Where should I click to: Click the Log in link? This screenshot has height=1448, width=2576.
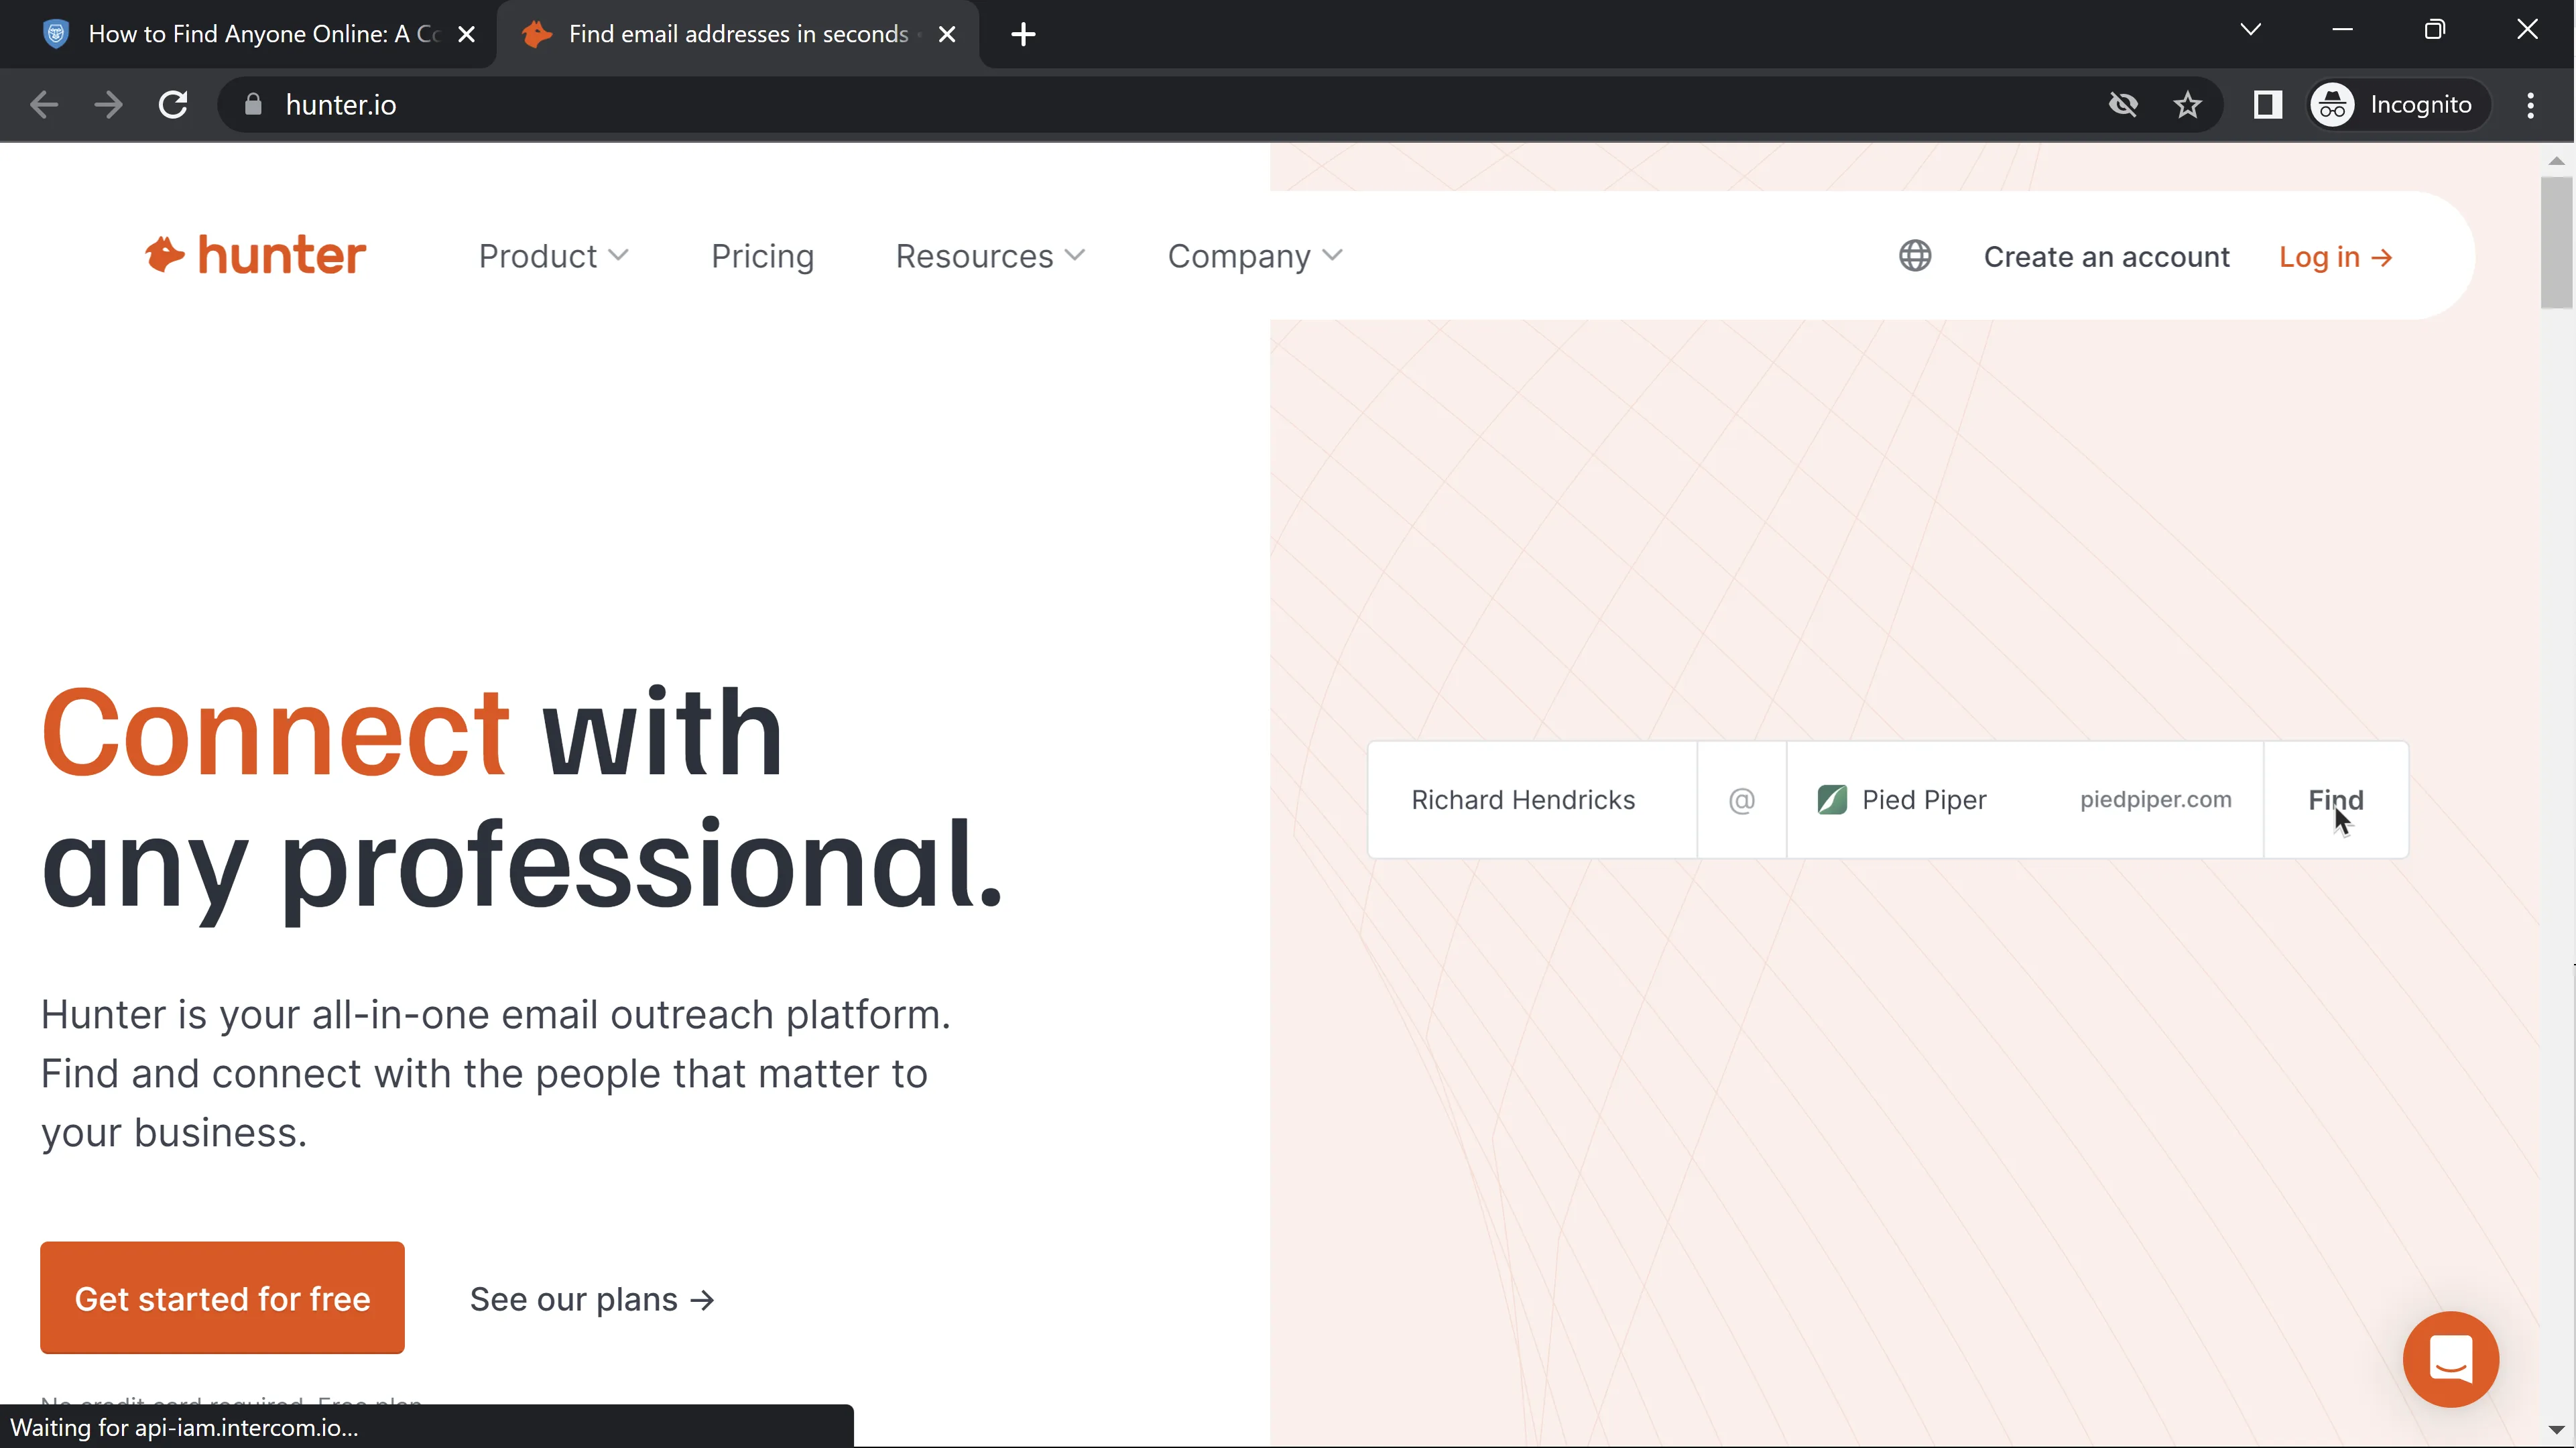pos(2335,257)
